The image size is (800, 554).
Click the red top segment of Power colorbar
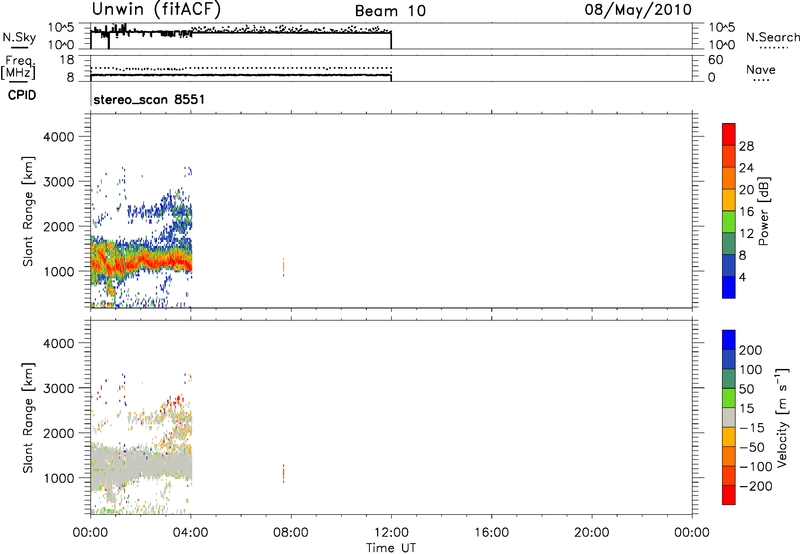tap(729, 134)
